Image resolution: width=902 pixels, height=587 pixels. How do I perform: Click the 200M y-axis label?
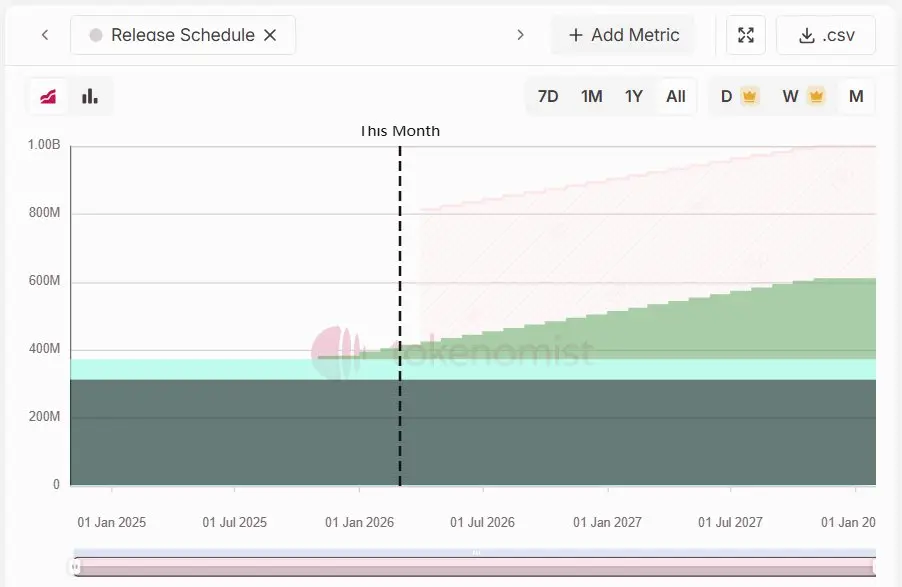[x=44, y=417]
